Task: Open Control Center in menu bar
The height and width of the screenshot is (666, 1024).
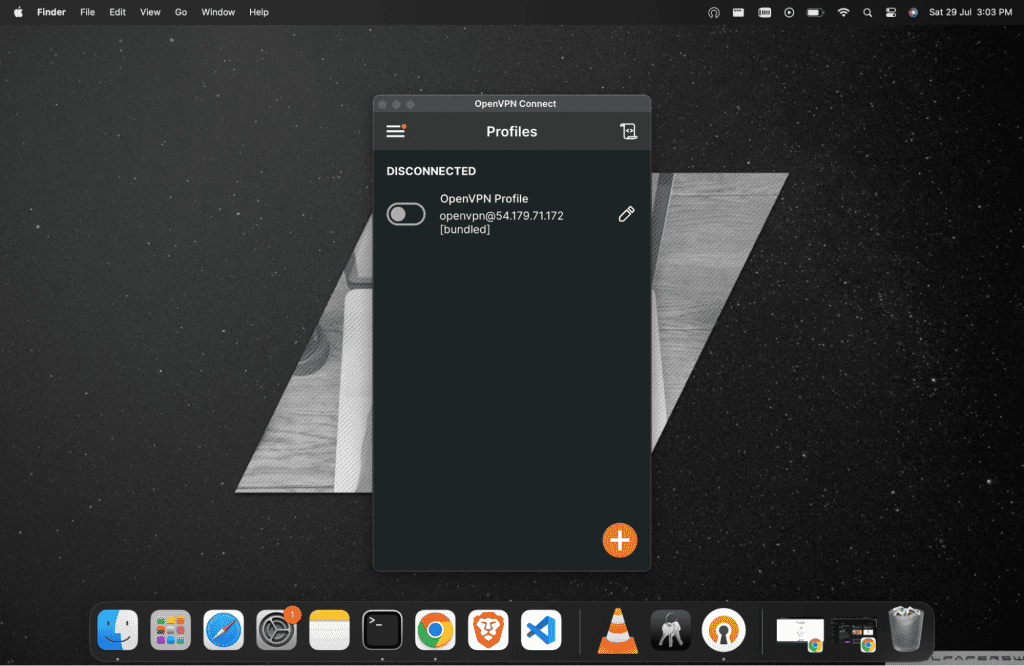Action: click(x=891, y=12)
